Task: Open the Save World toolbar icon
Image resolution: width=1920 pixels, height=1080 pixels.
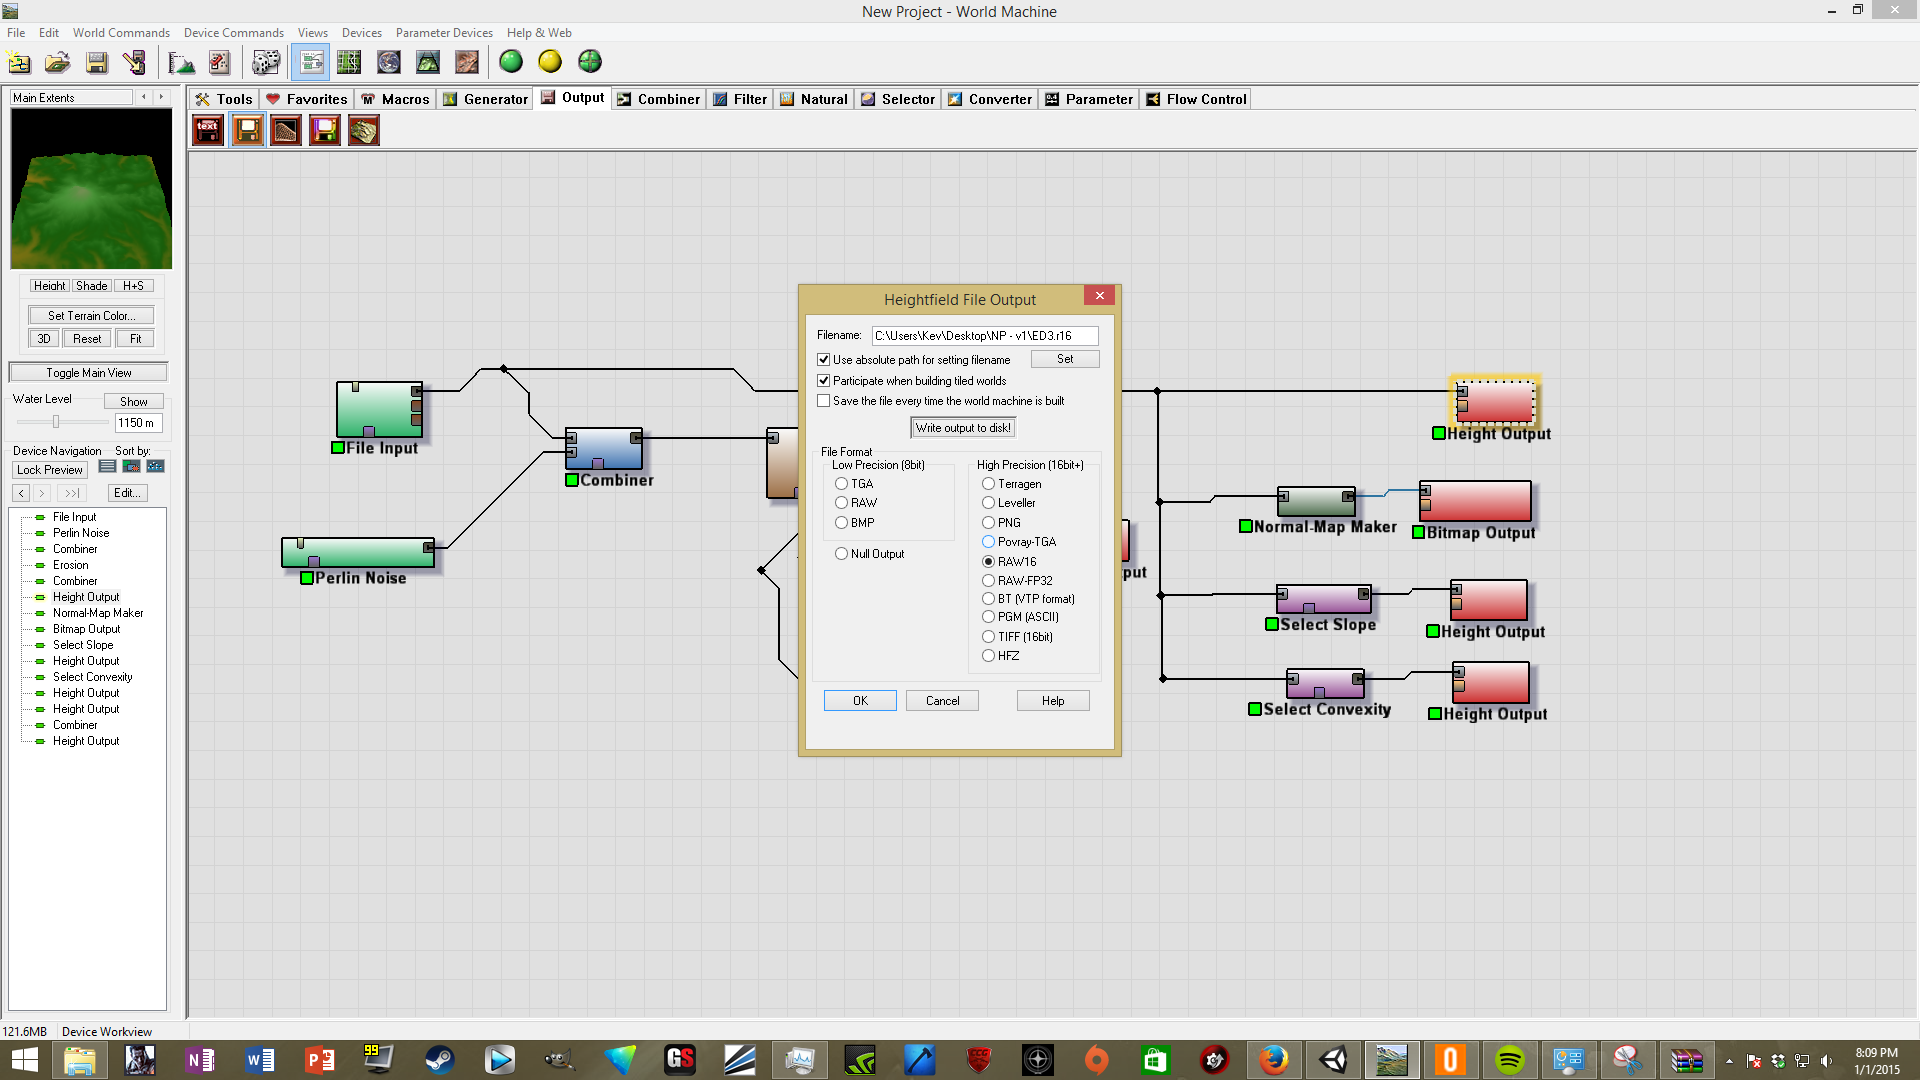Action: (96, 62)
